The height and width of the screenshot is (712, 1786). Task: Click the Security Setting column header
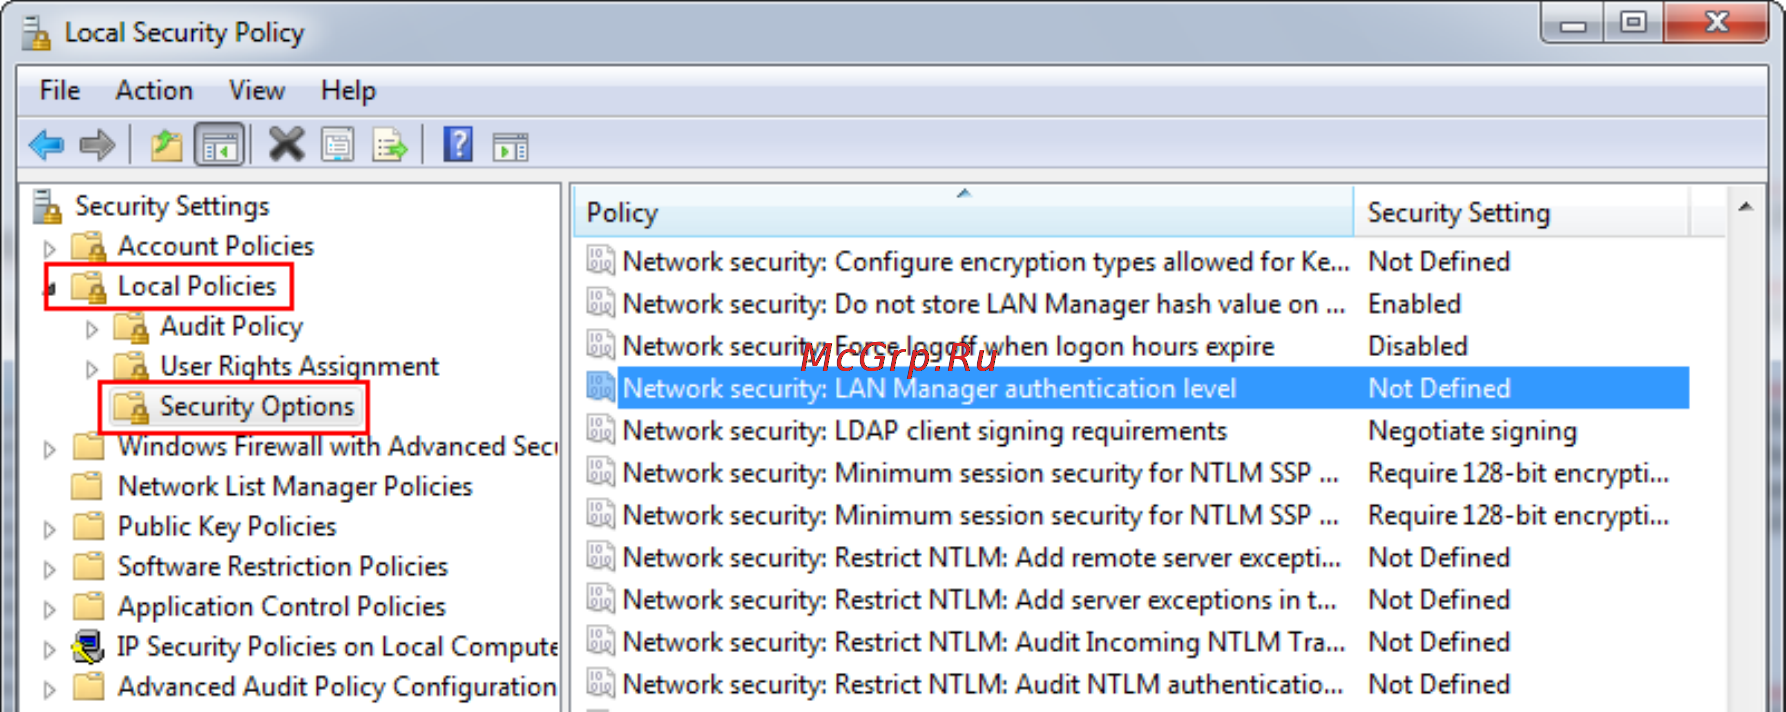(1521, 212)
